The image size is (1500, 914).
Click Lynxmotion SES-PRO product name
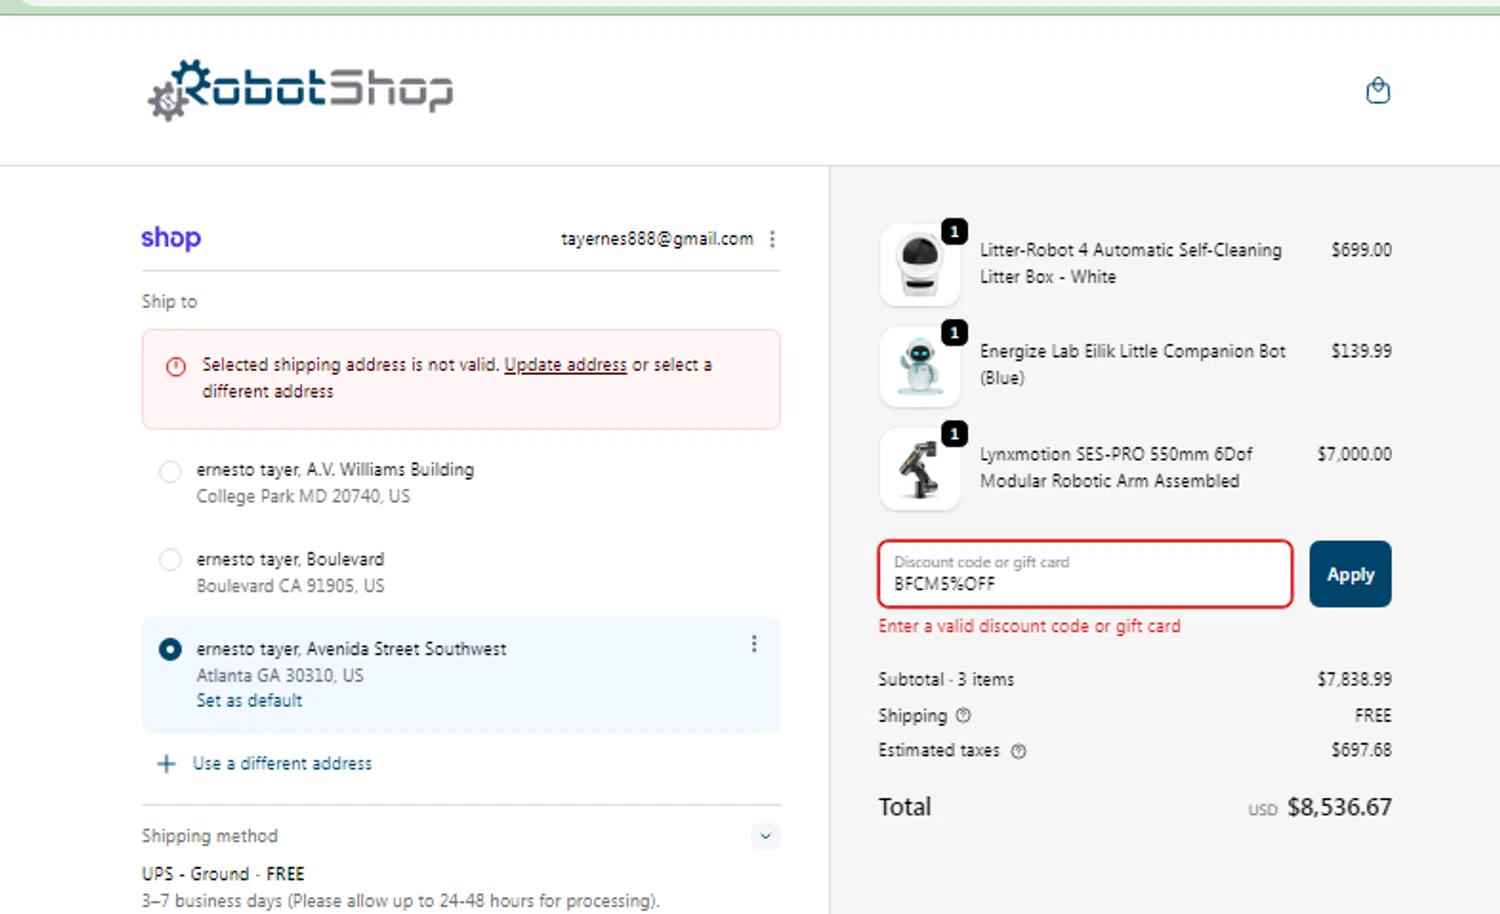[x=1115, y=467]
